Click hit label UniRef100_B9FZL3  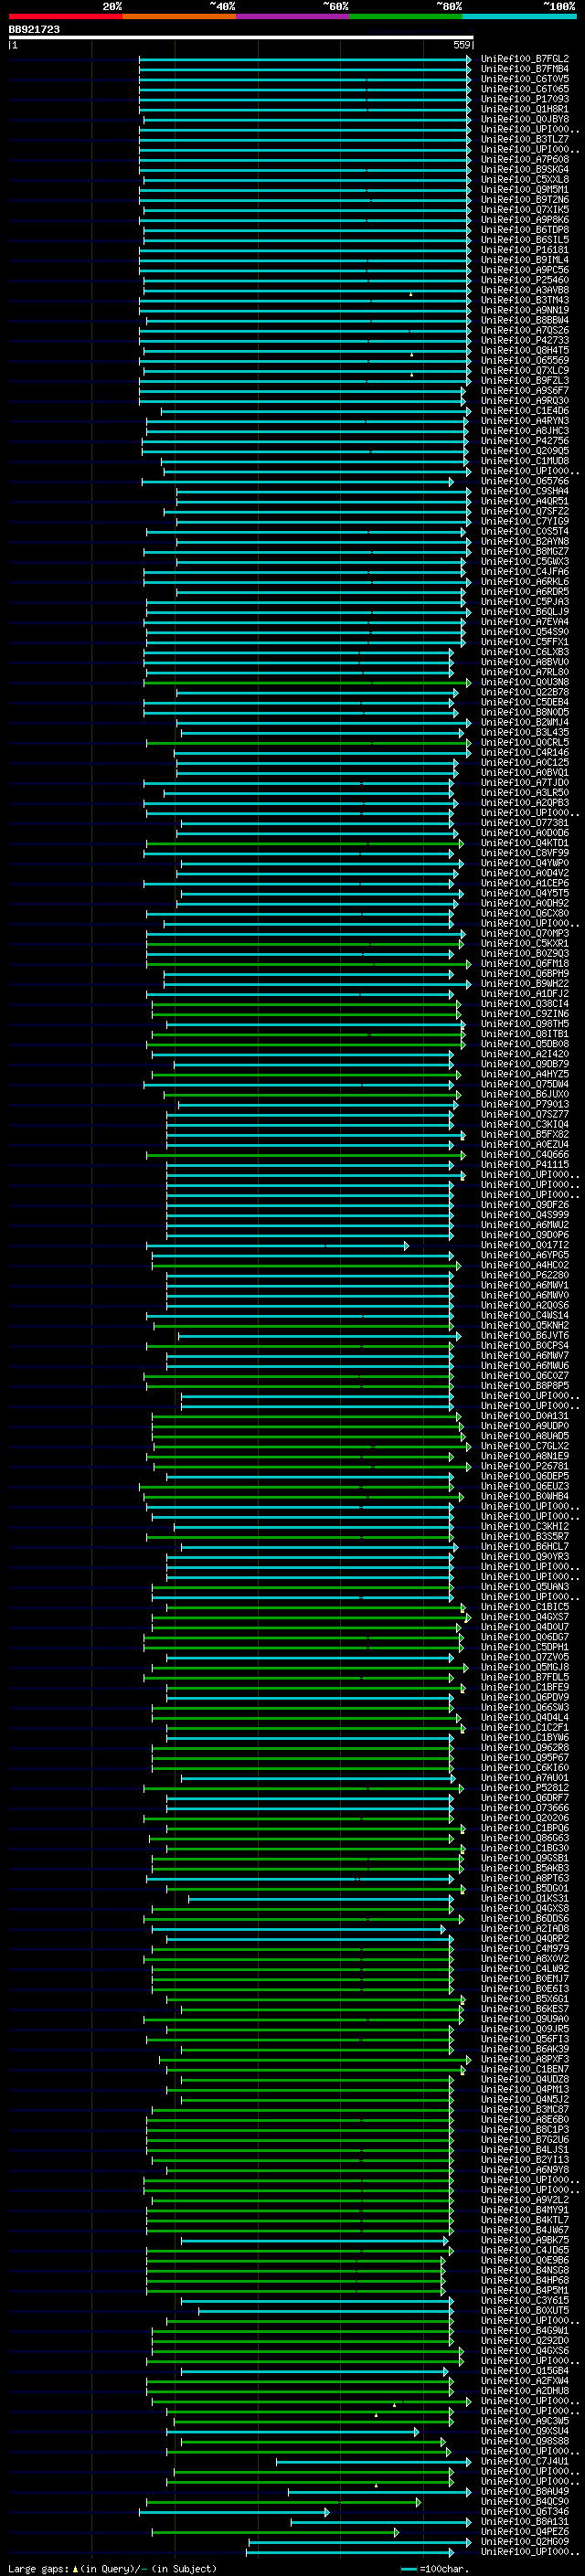point(525,380)
